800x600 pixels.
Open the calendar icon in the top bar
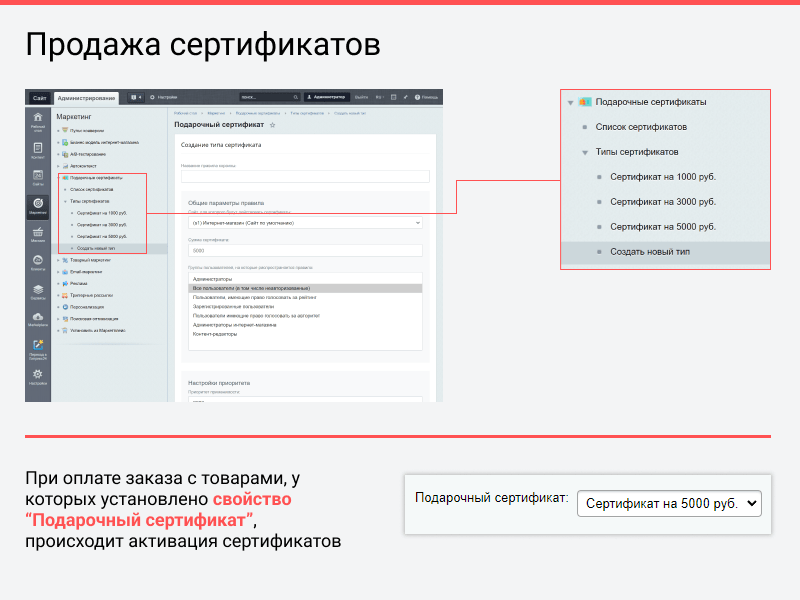[394, 97]
